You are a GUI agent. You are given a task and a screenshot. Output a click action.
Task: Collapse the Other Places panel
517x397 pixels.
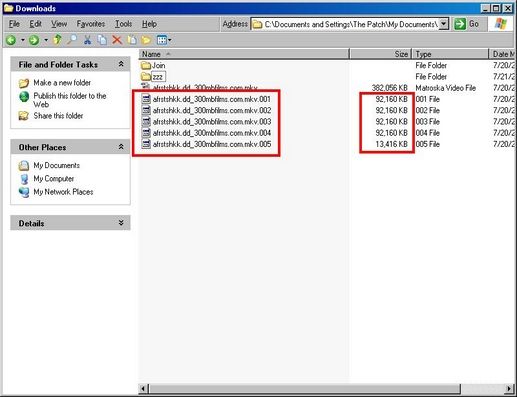tap(121, 147)
